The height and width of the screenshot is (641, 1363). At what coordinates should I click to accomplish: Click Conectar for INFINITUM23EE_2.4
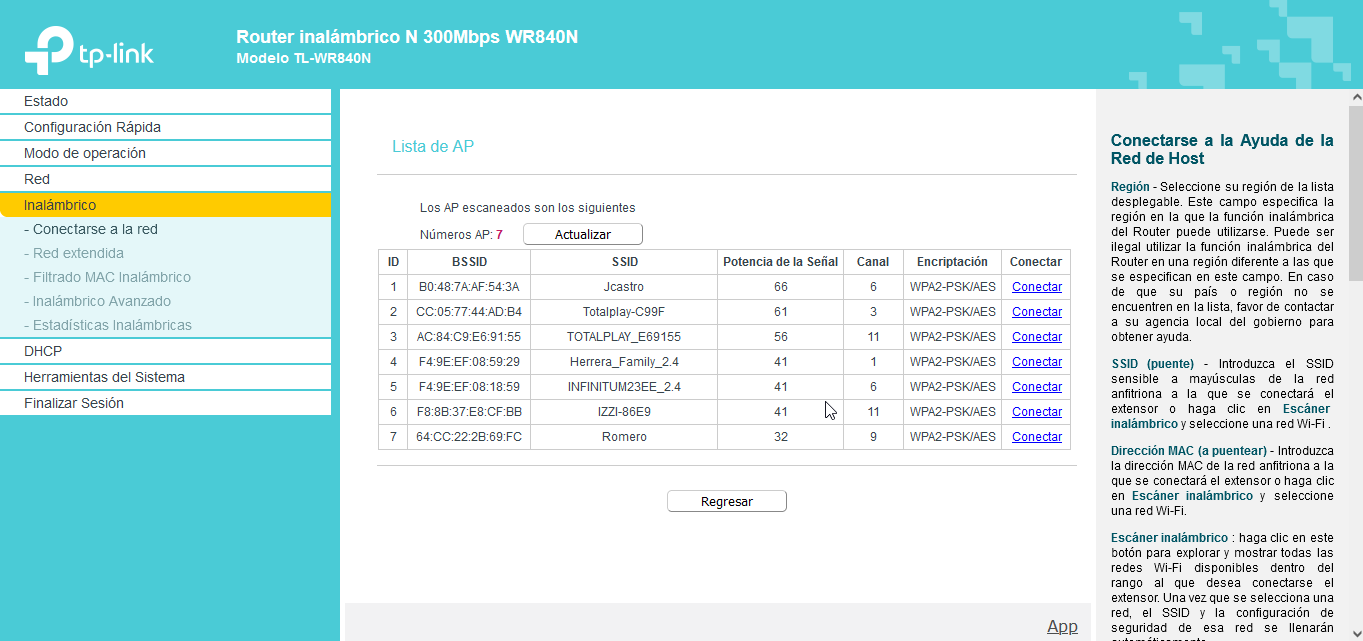[x=1036, y=387]
